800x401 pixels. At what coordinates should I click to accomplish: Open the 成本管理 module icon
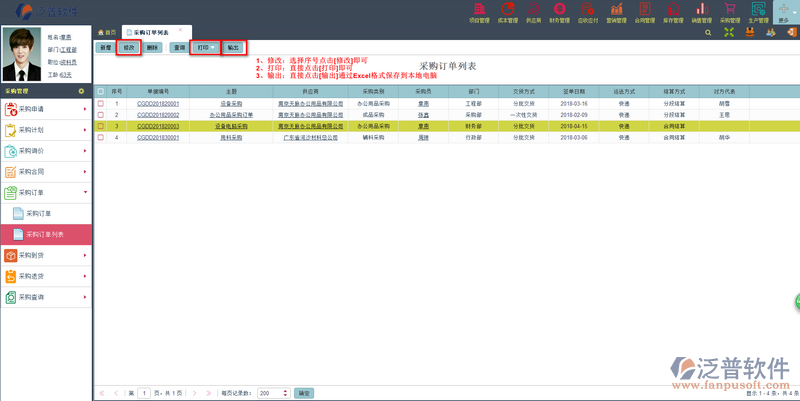(x=507, y=12)
